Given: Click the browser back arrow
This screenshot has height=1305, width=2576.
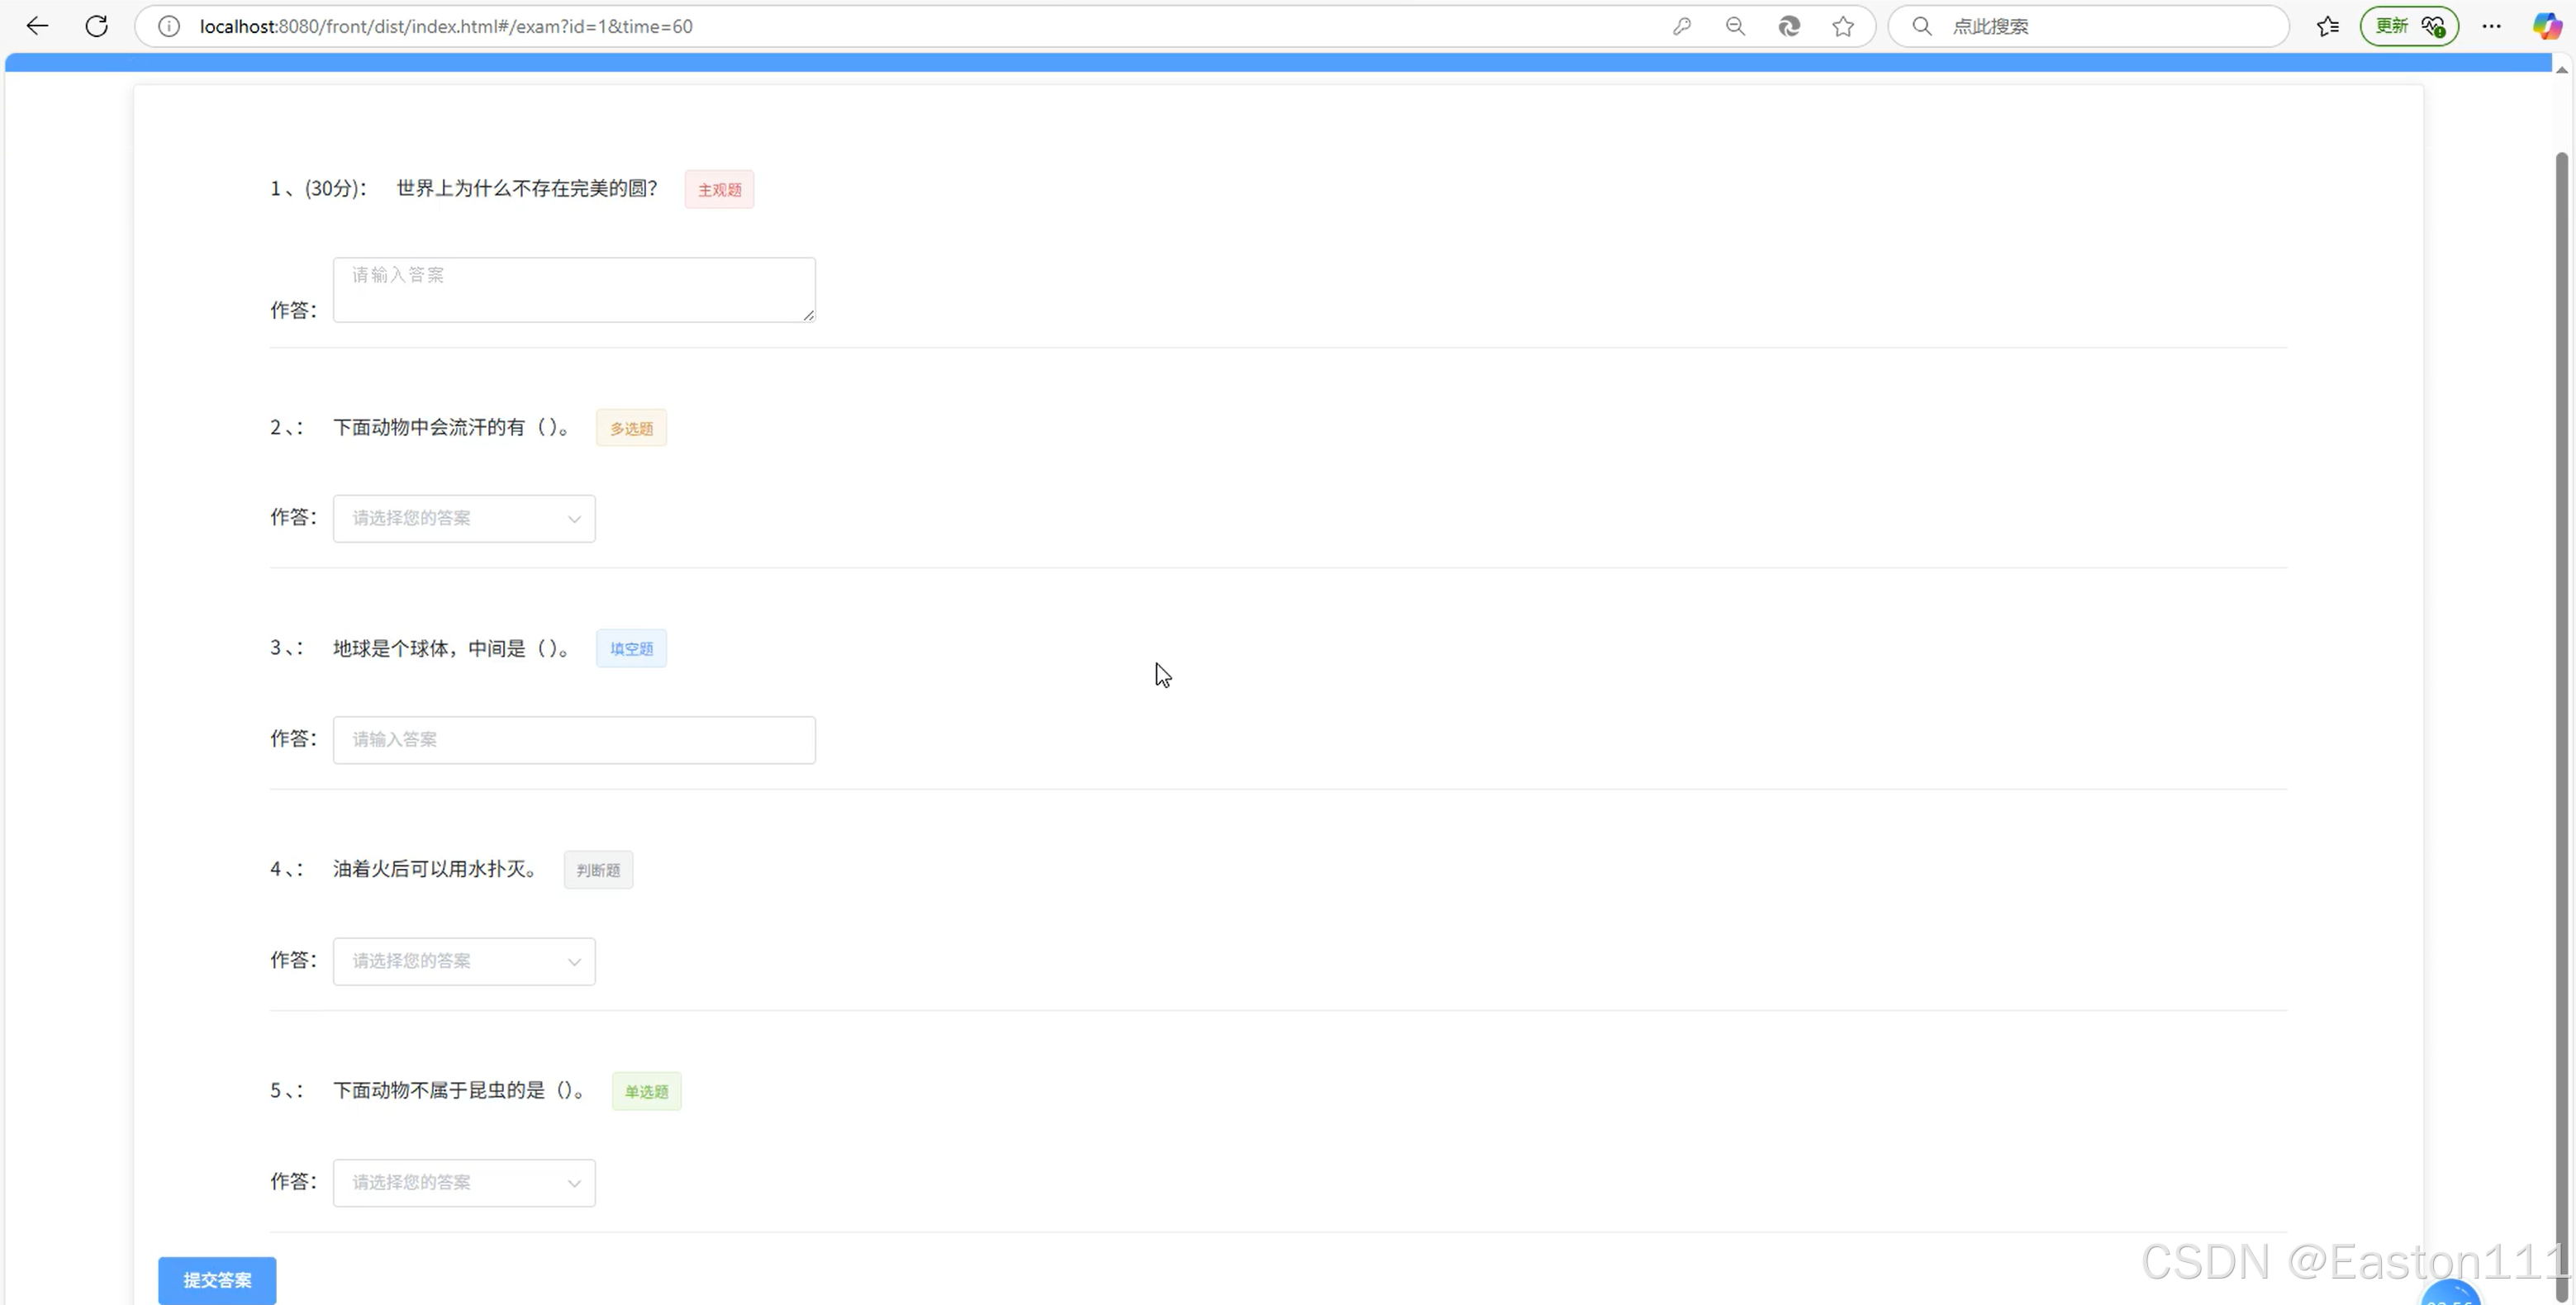Looking at the screenshot, I should [x=37, y=26].
